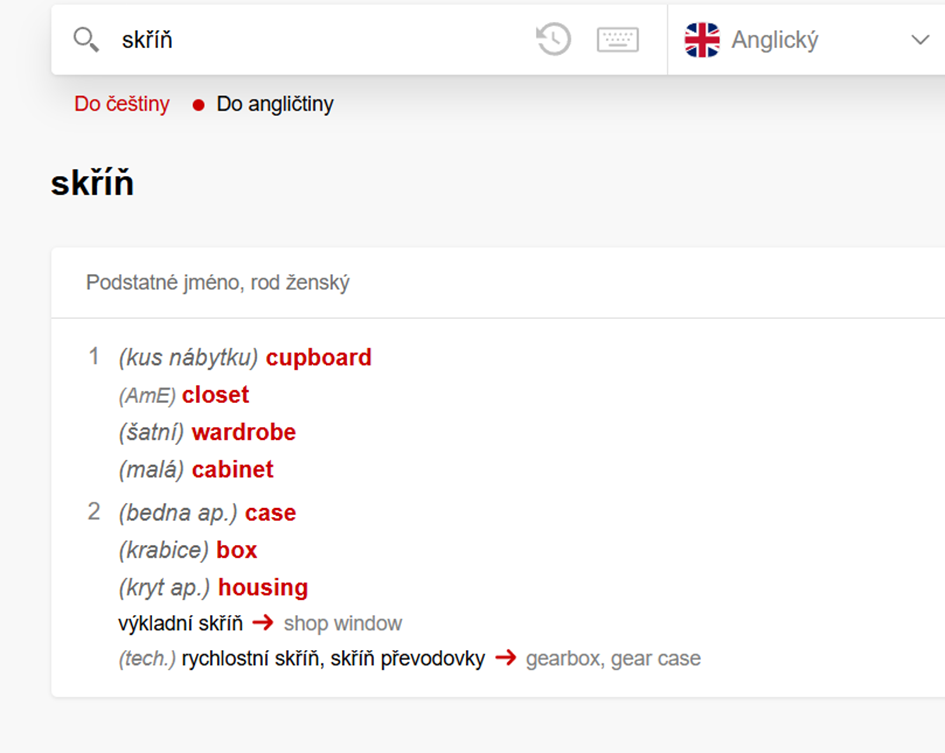Open the Anglický dictionary language selector

point(806,40)
